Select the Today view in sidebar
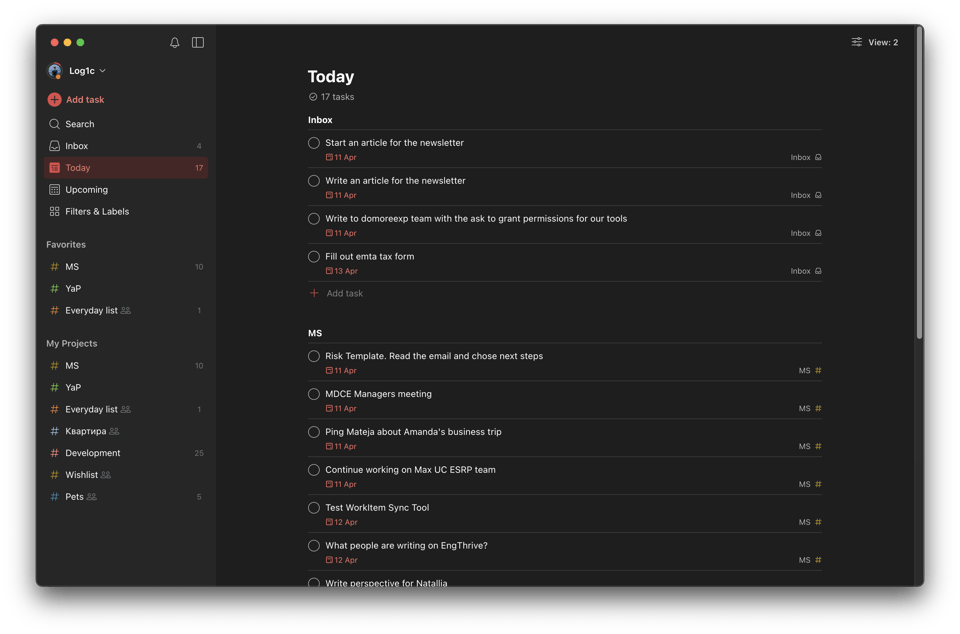This screenshot has height=634, width=960. (x=78, y=168)
